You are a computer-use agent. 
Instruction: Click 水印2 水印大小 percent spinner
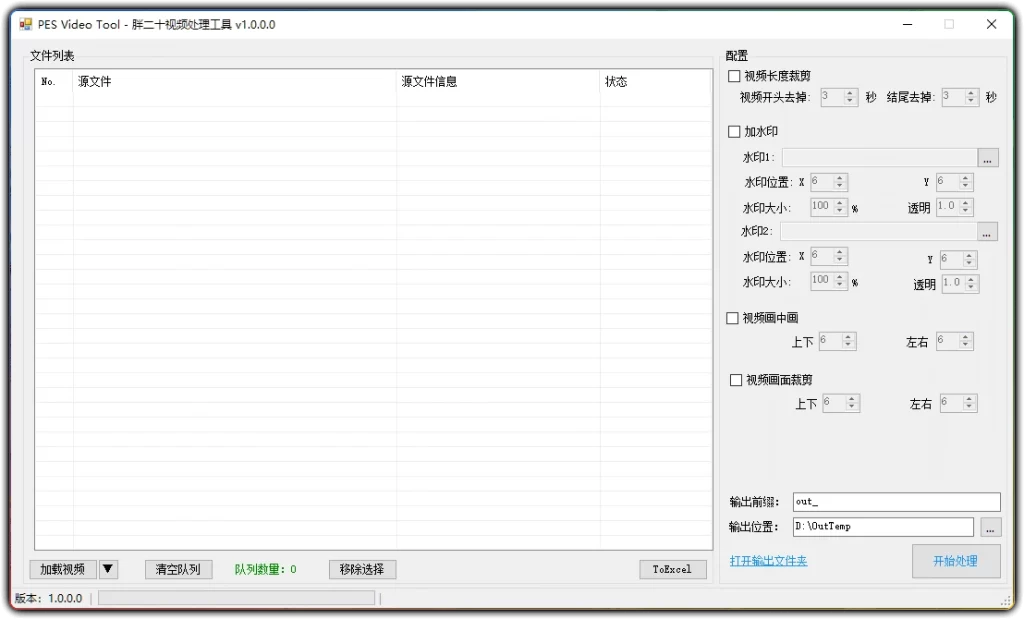(x=829, y=281)
